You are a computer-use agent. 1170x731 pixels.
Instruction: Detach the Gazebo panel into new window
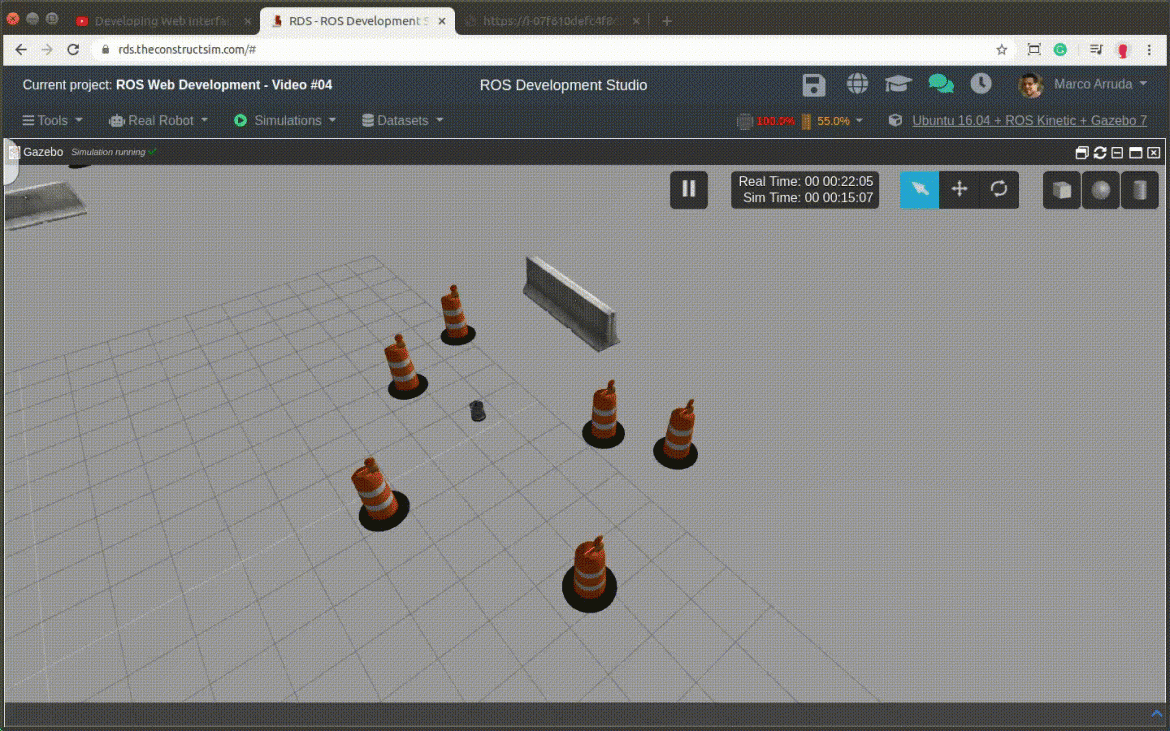tap(1081, 153)
